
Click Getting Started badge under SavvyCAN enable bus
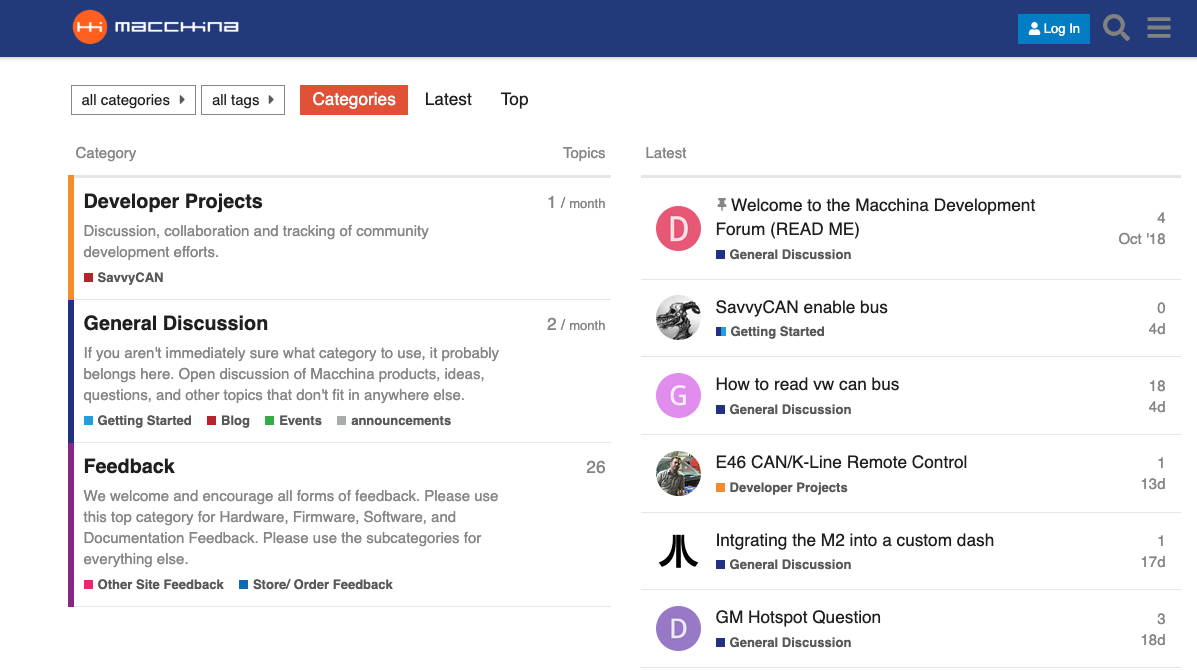click(x=770, y=332)
